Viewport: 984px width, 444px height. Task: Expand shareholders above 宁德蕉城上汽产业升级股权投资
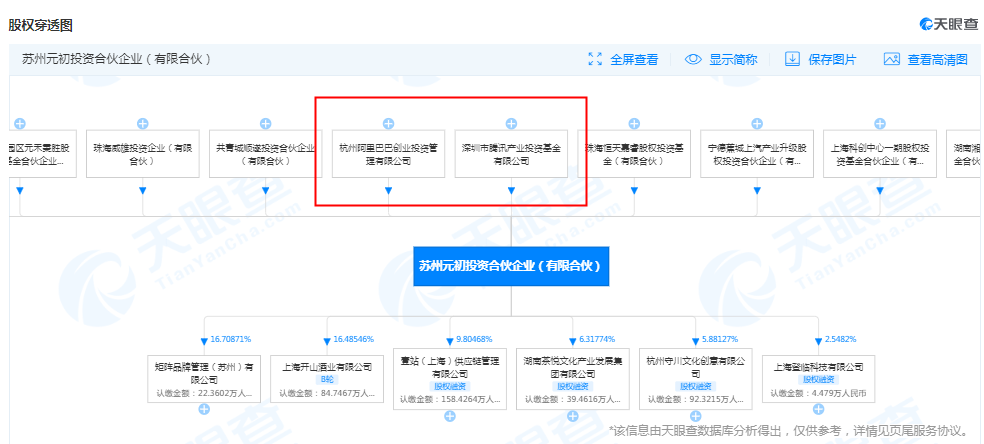(x=757, y=124)
